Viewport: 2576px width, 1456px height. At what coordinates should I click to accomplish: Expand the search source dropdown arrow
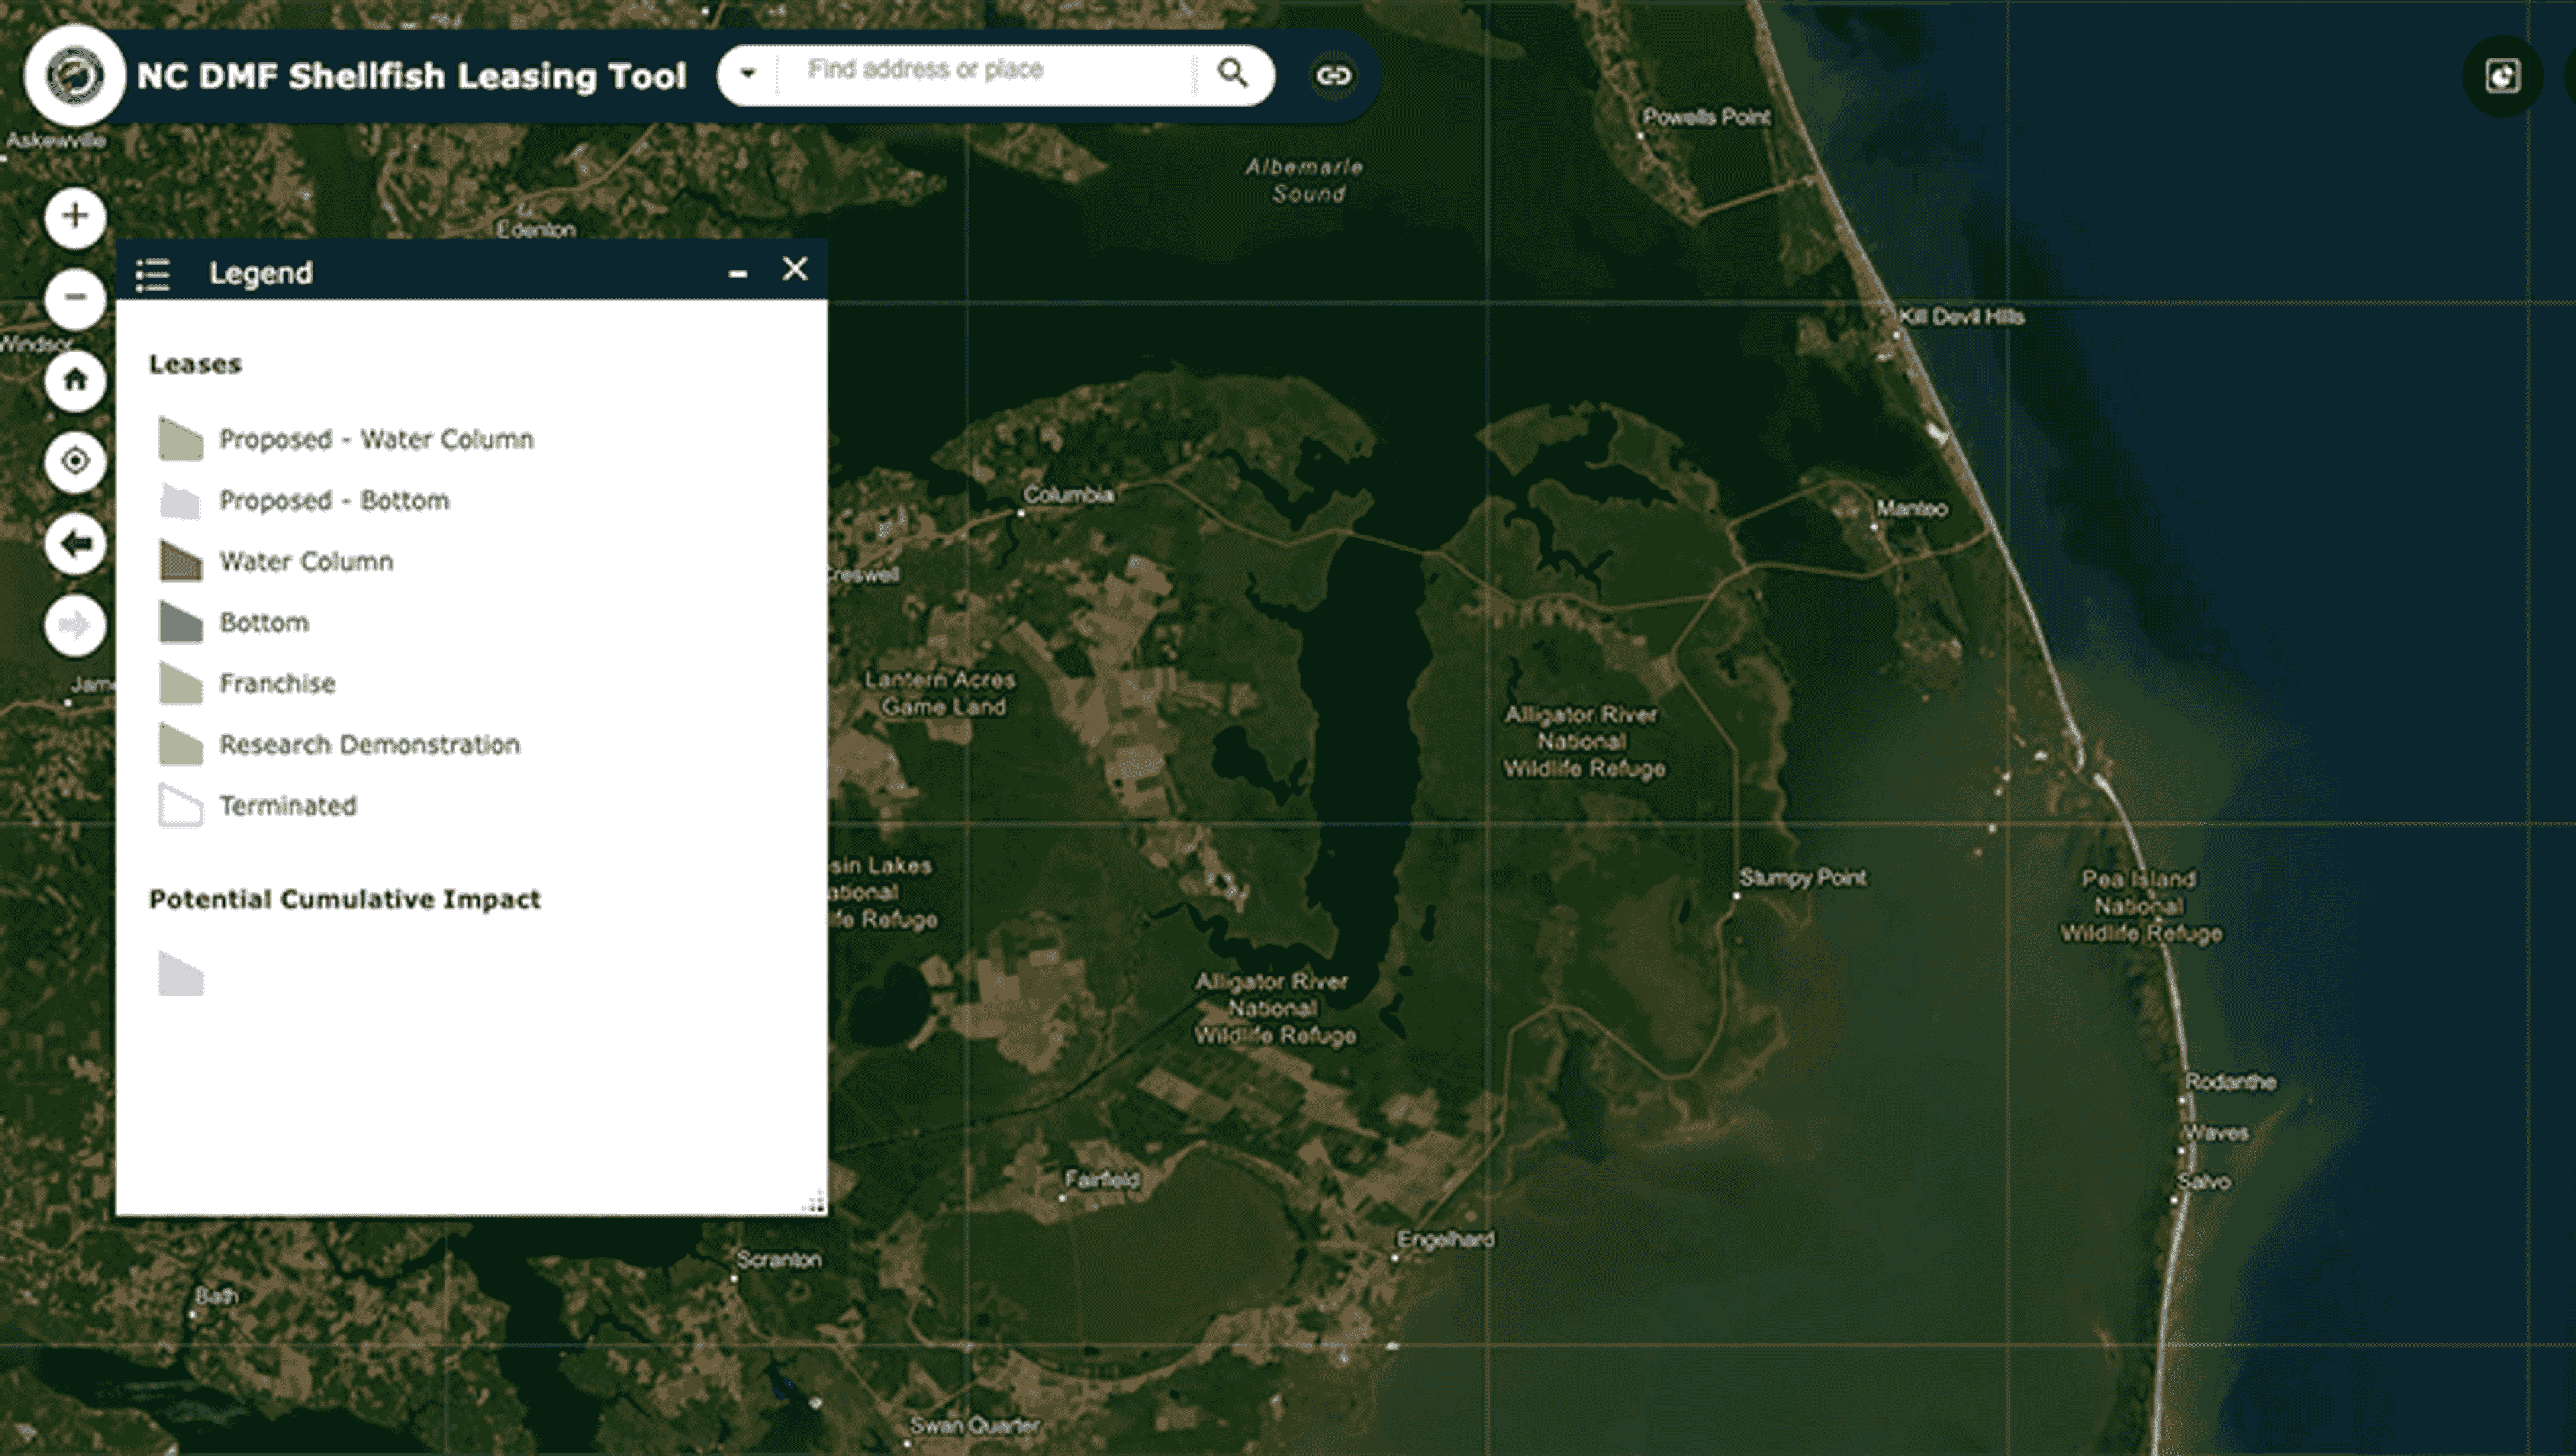pyautogui.click(x=748, y=74)
